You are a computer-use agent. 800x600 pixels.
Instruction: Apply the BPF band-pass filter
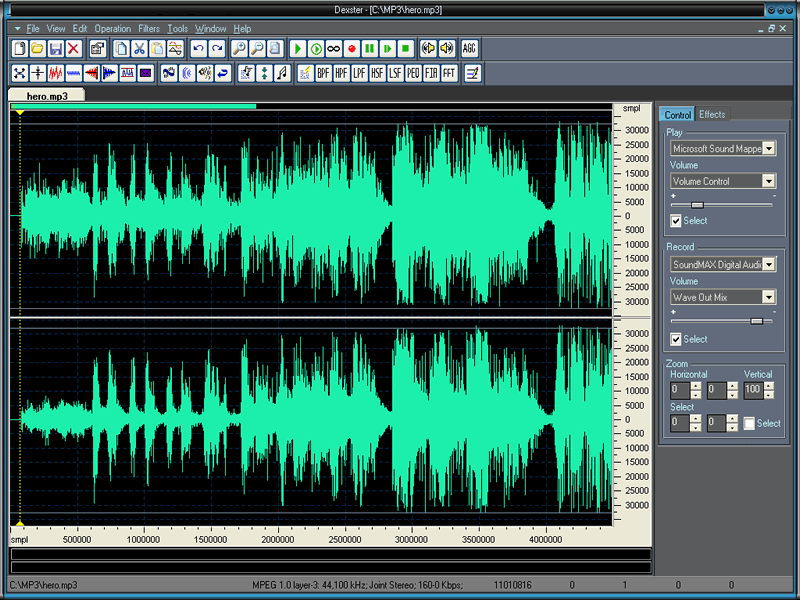pos(323,73)
